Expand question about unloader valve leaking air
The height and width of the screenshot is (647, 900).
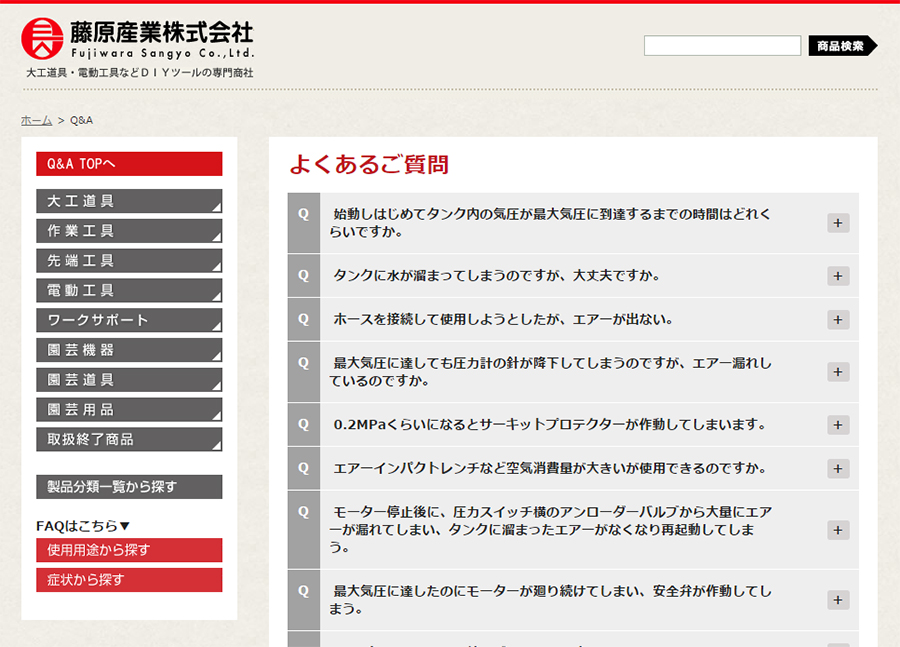(x=838, y=530)
